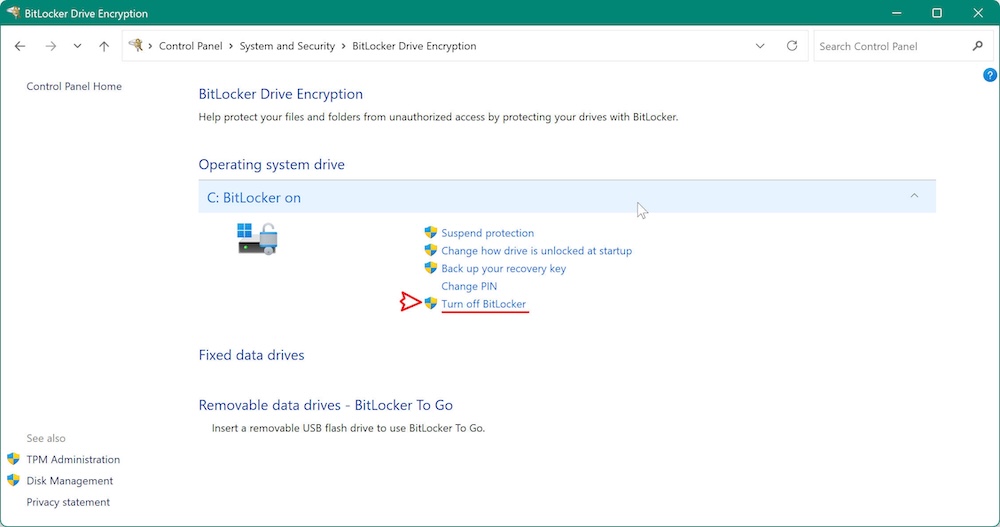Open the Change PIN link
1000x527 pixels.
[x=469, y=286]
